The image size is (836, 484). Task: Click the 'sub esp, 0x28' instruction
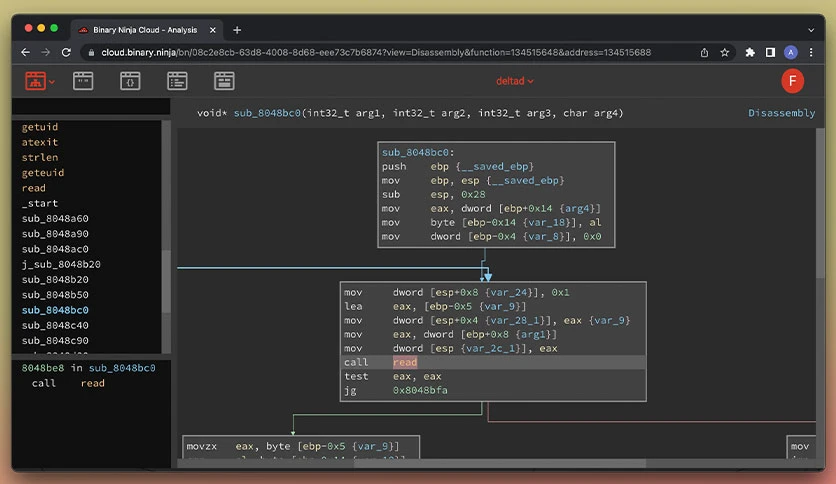tap(433, 195)
